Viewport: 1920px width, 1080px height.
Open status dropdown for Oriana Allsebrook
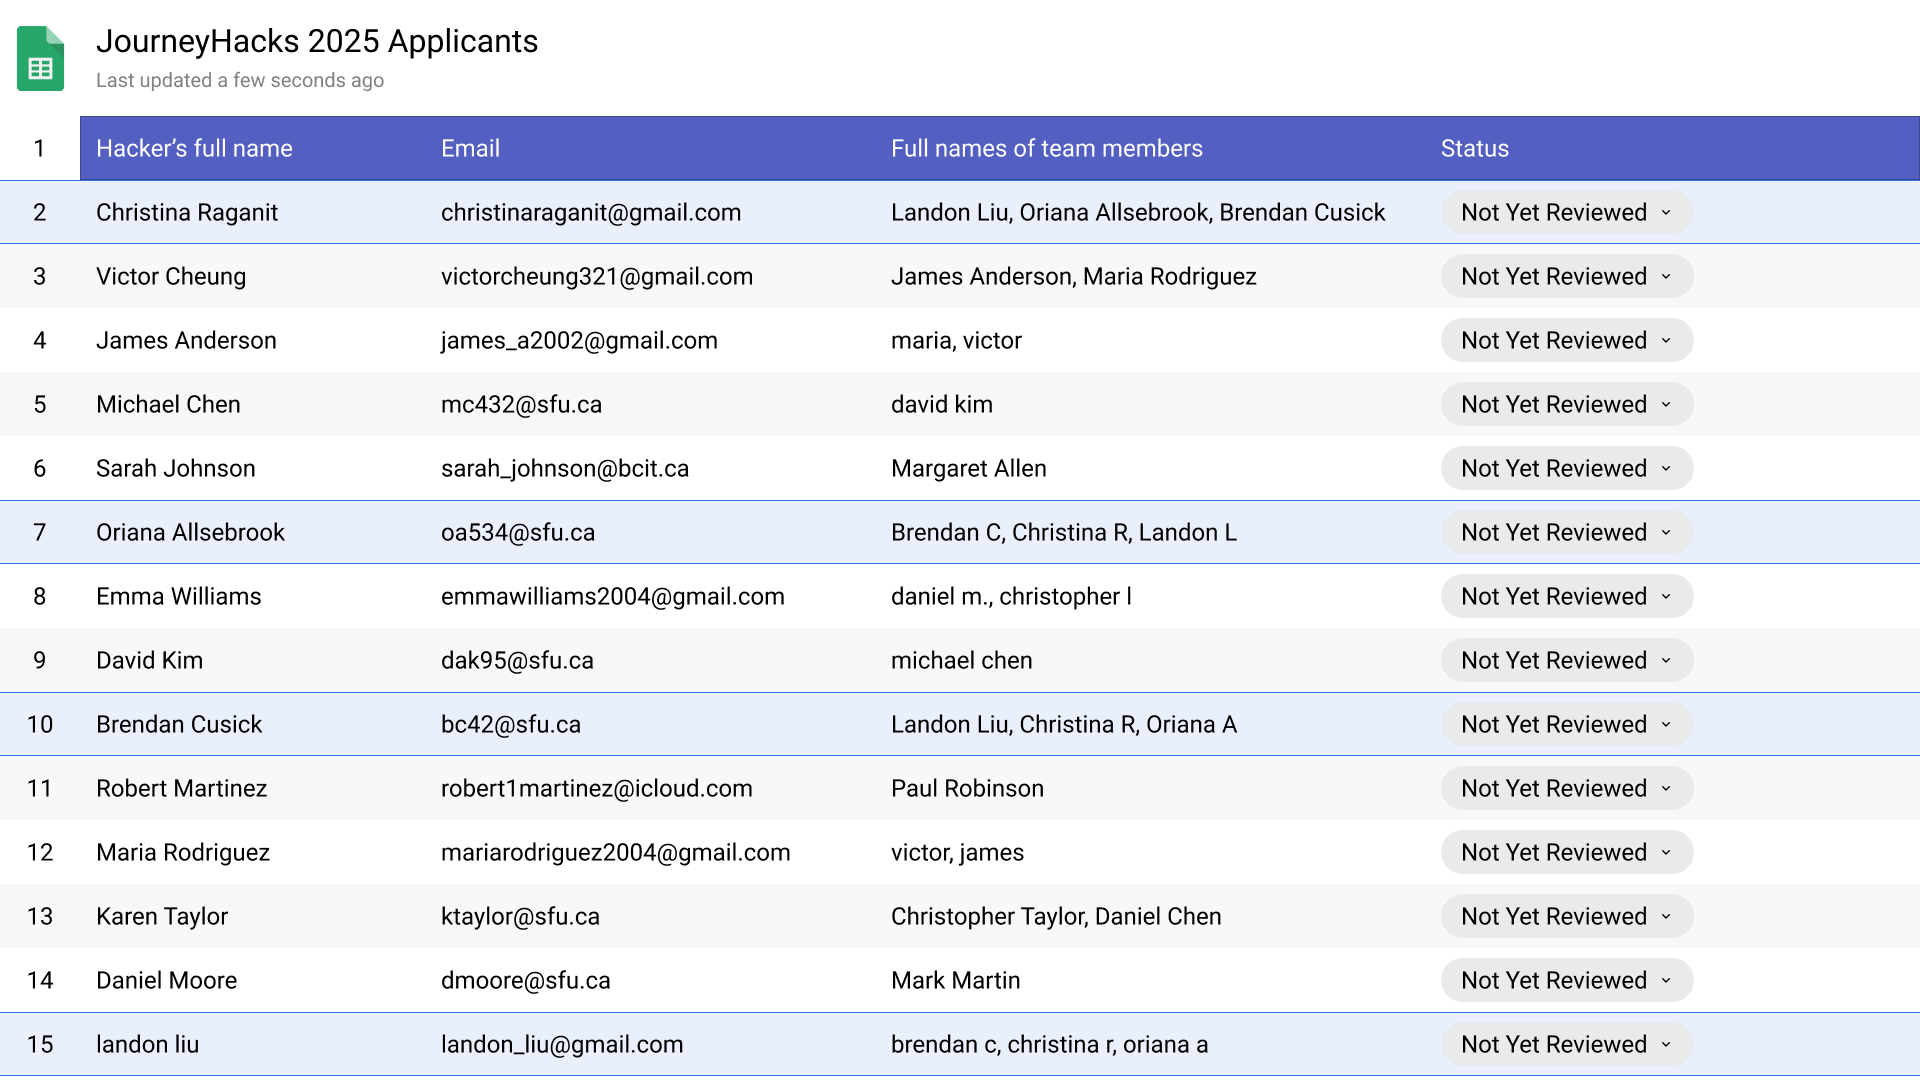point(1566,532)
